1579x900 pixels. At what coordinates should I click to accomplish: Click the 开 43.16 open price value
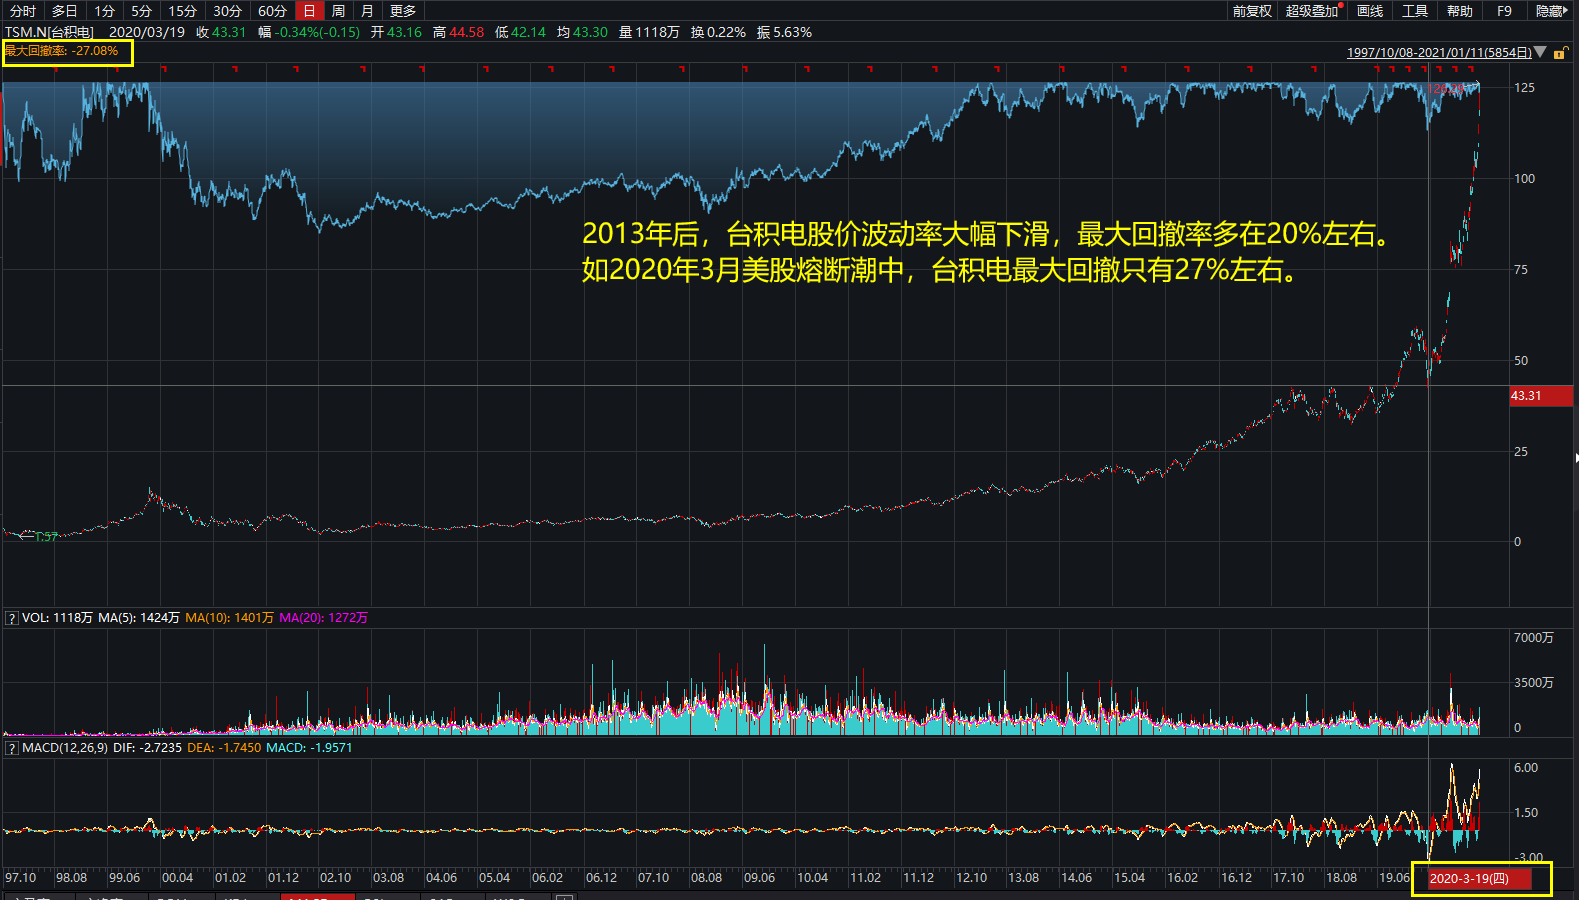[x=396, y=32]
